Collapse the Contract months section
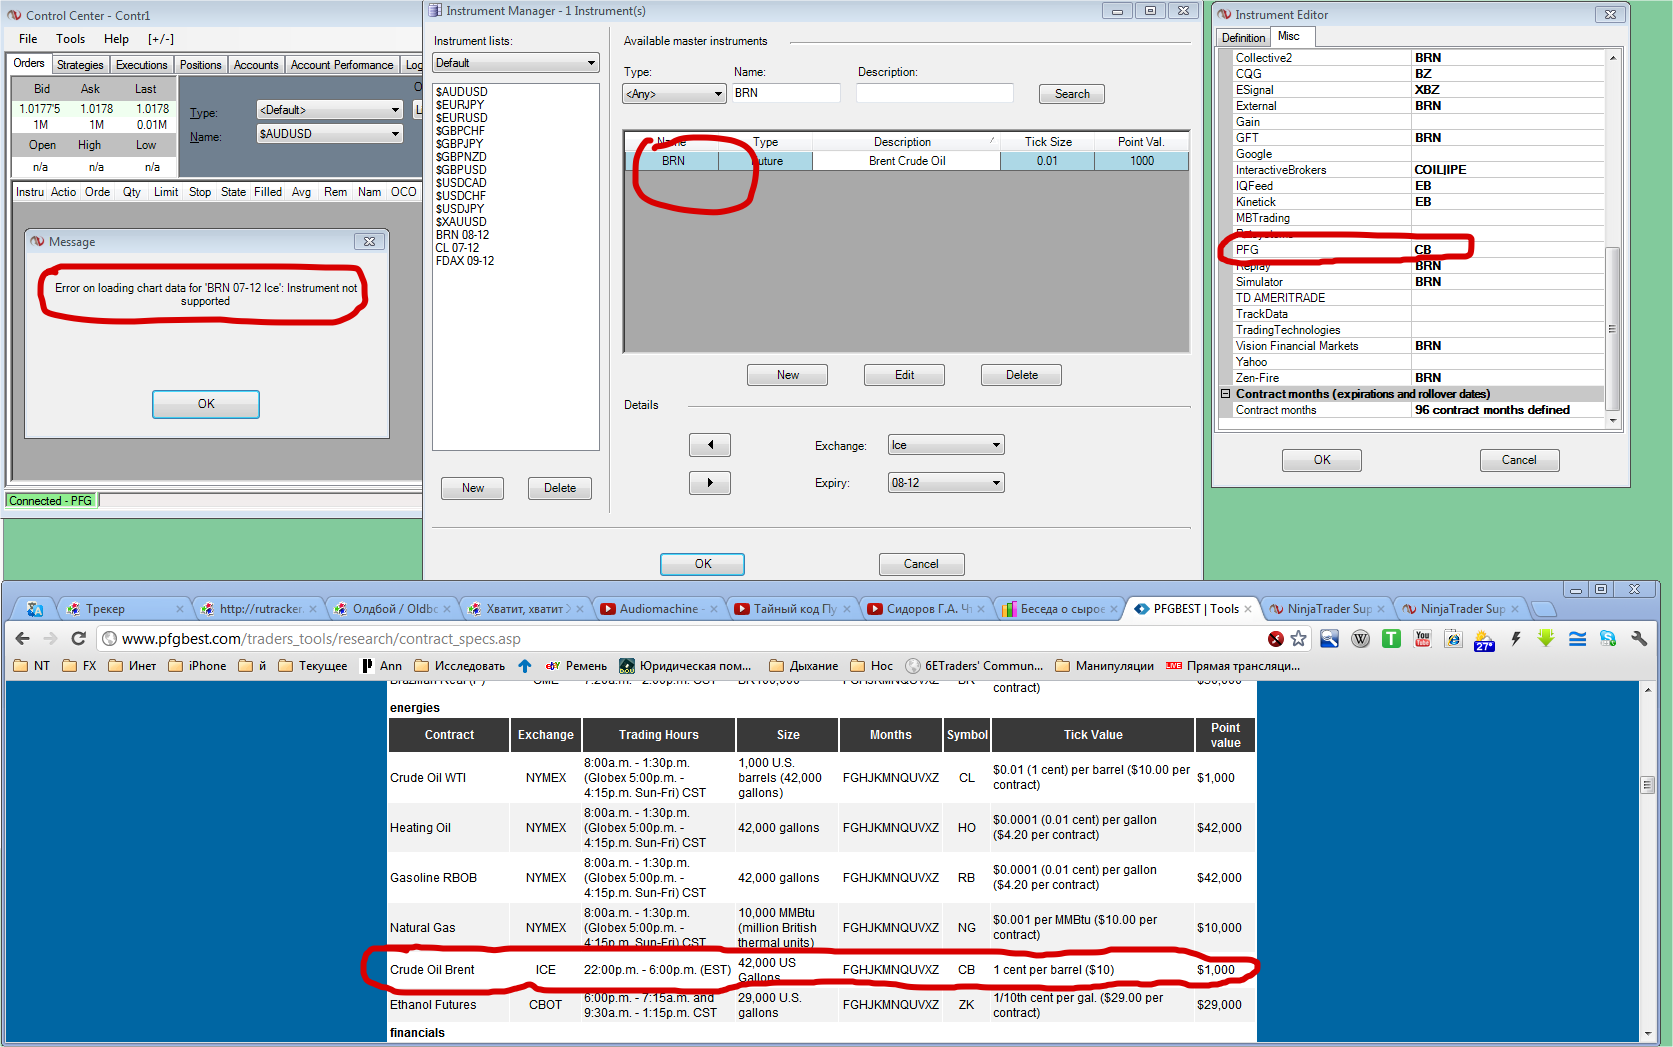 click(1226, 394)
